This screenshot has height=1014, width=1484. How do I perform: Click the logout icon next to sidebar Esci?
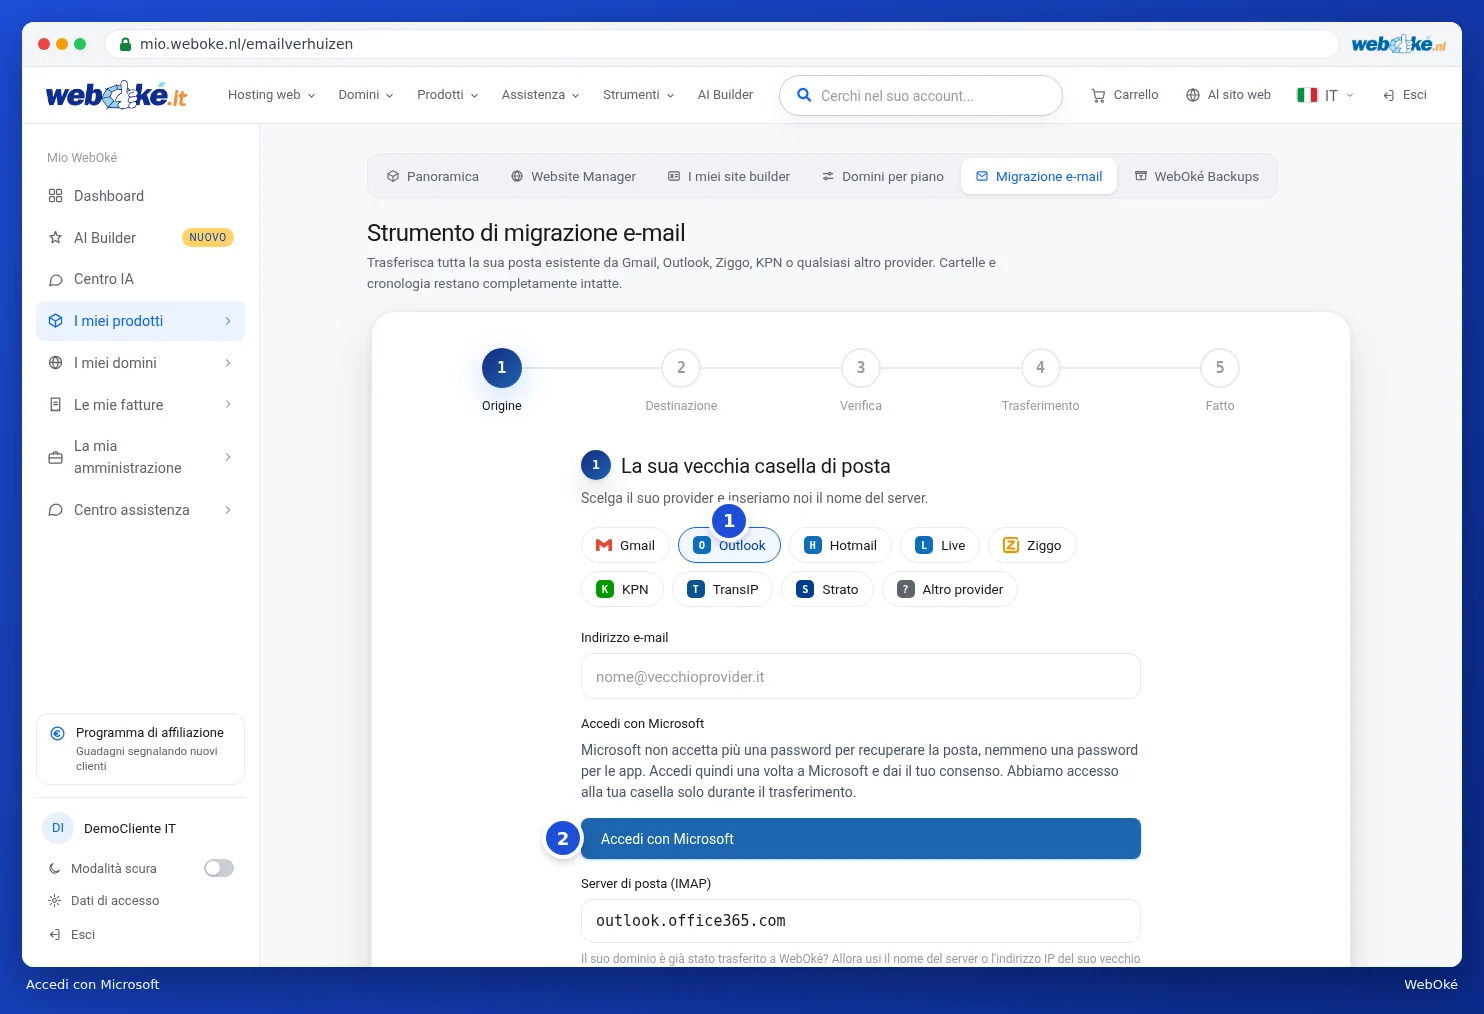pyautogui.click(x=54, y=935)
